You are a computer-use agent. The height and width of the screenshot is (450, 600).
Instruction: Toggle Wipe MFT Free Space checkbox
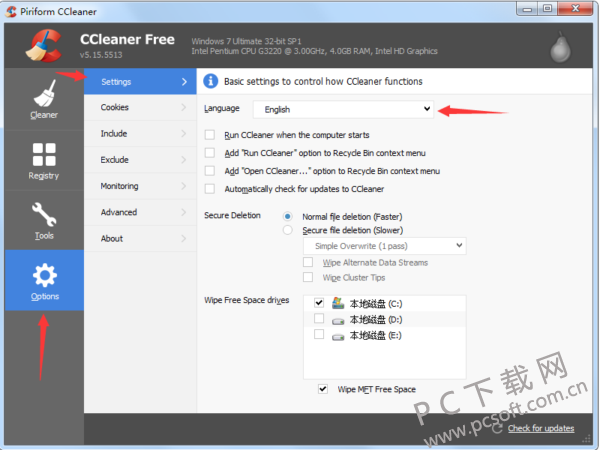tap(323, 389)
